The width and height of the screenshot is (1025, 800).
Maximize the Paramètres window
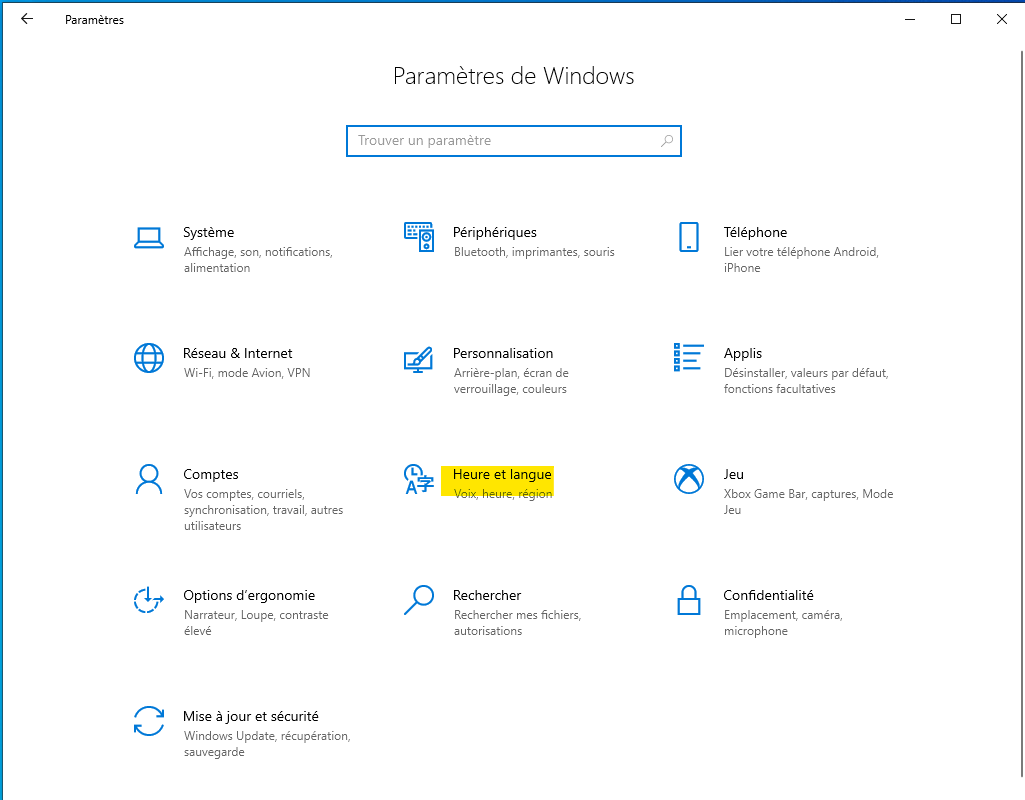click(x=956, y=19)
